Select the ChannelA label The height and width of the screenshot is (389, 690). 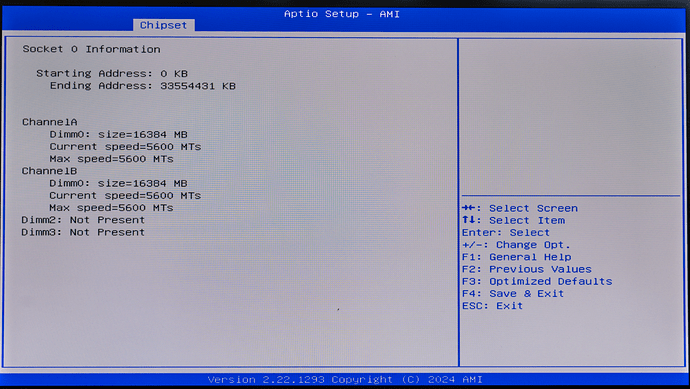pos(50,122)
